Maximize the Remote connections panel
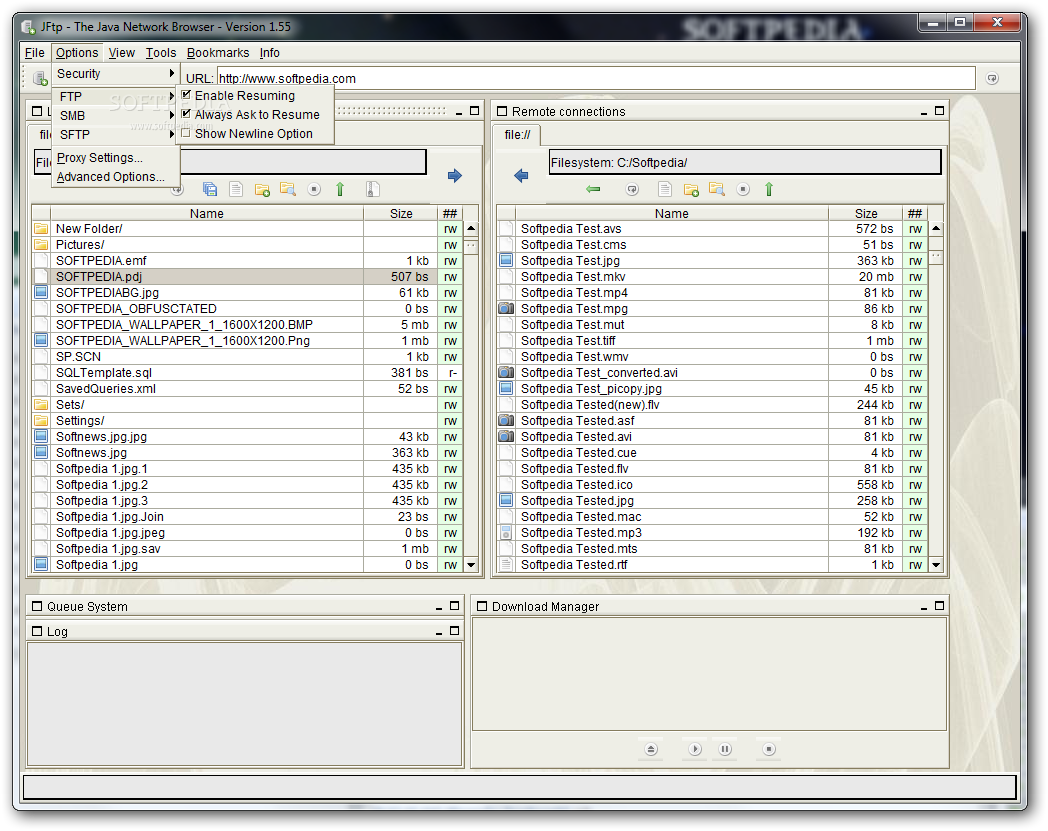The height and width of the screenshot is (831, 1048). [939, 111]
